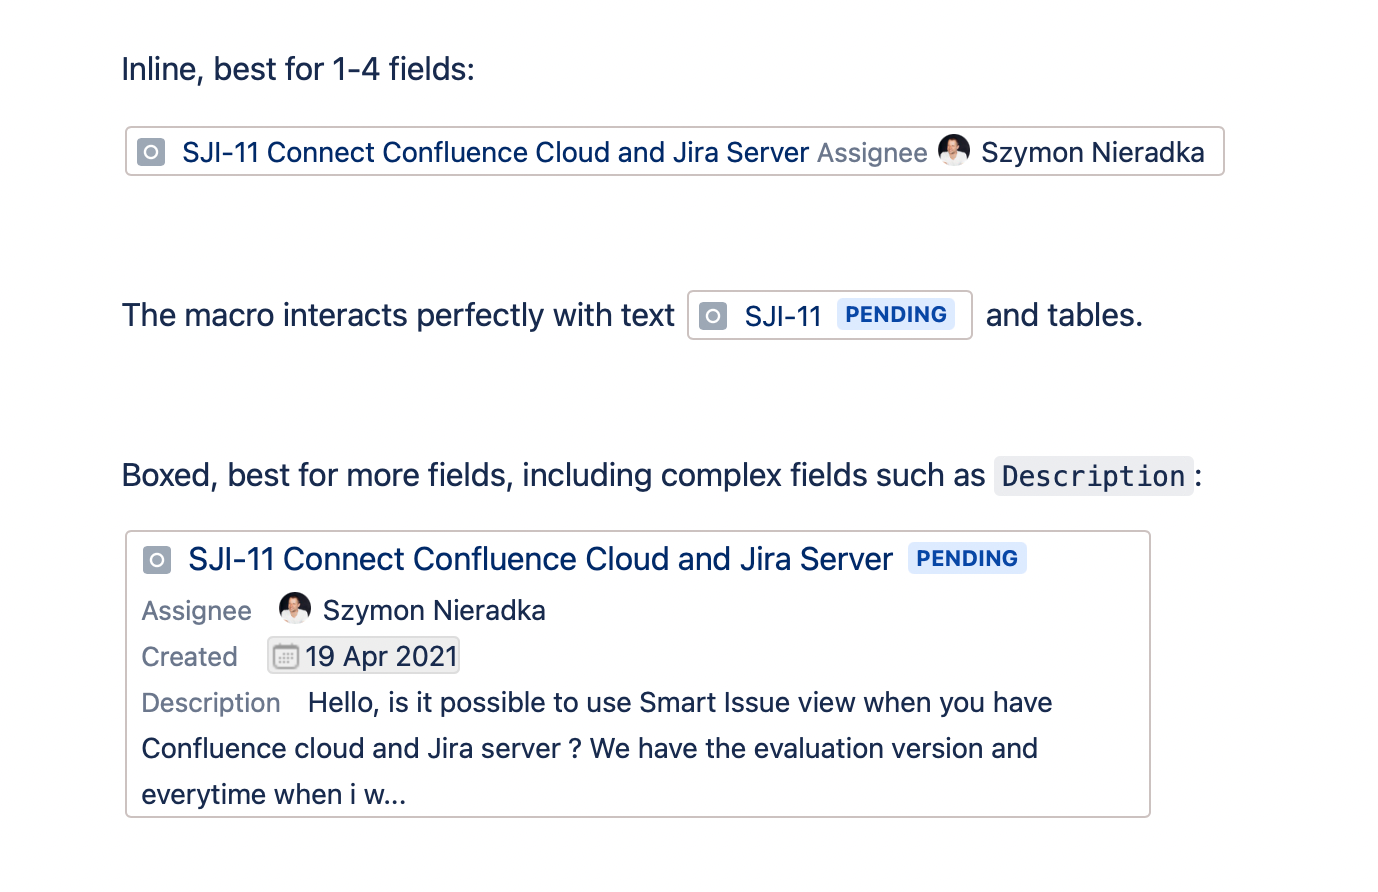This screenshot has height=892, width=1378.
Task: Click issue type icon in the boxed macro header
Action: coord(157,559)
